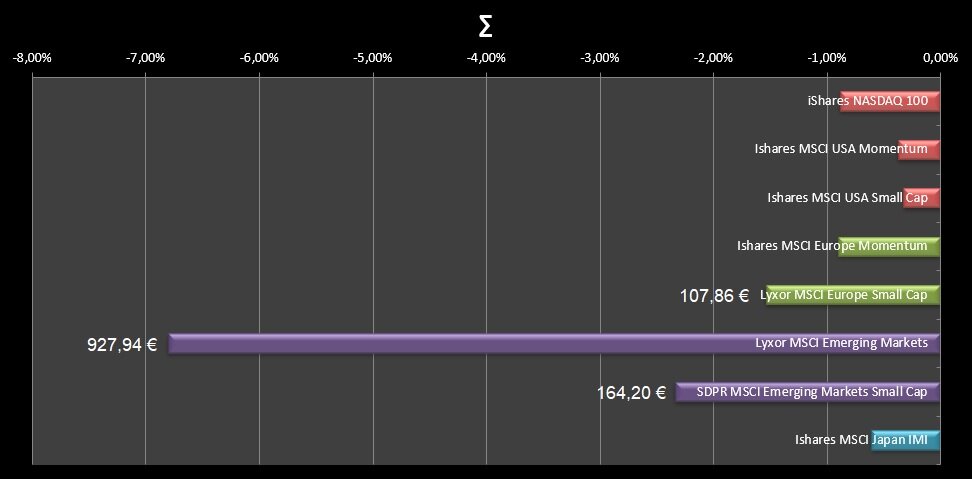This screenshot has height=479, width=972.
Task: Select the 927,94 € data label
Action: tap(123, 345)
